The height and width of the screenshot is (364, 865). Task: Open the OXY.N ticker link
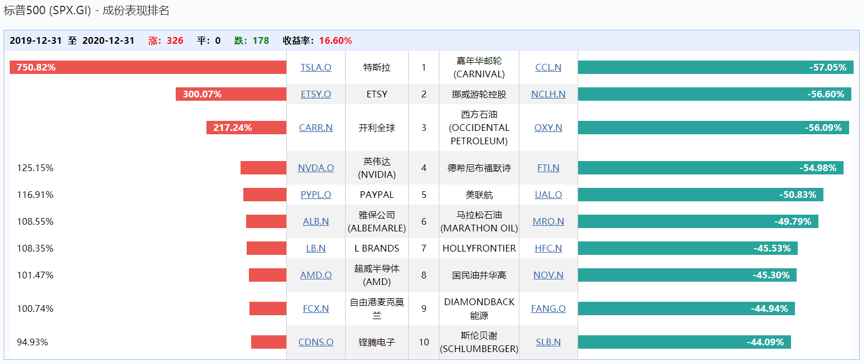(x=548, y=127)
